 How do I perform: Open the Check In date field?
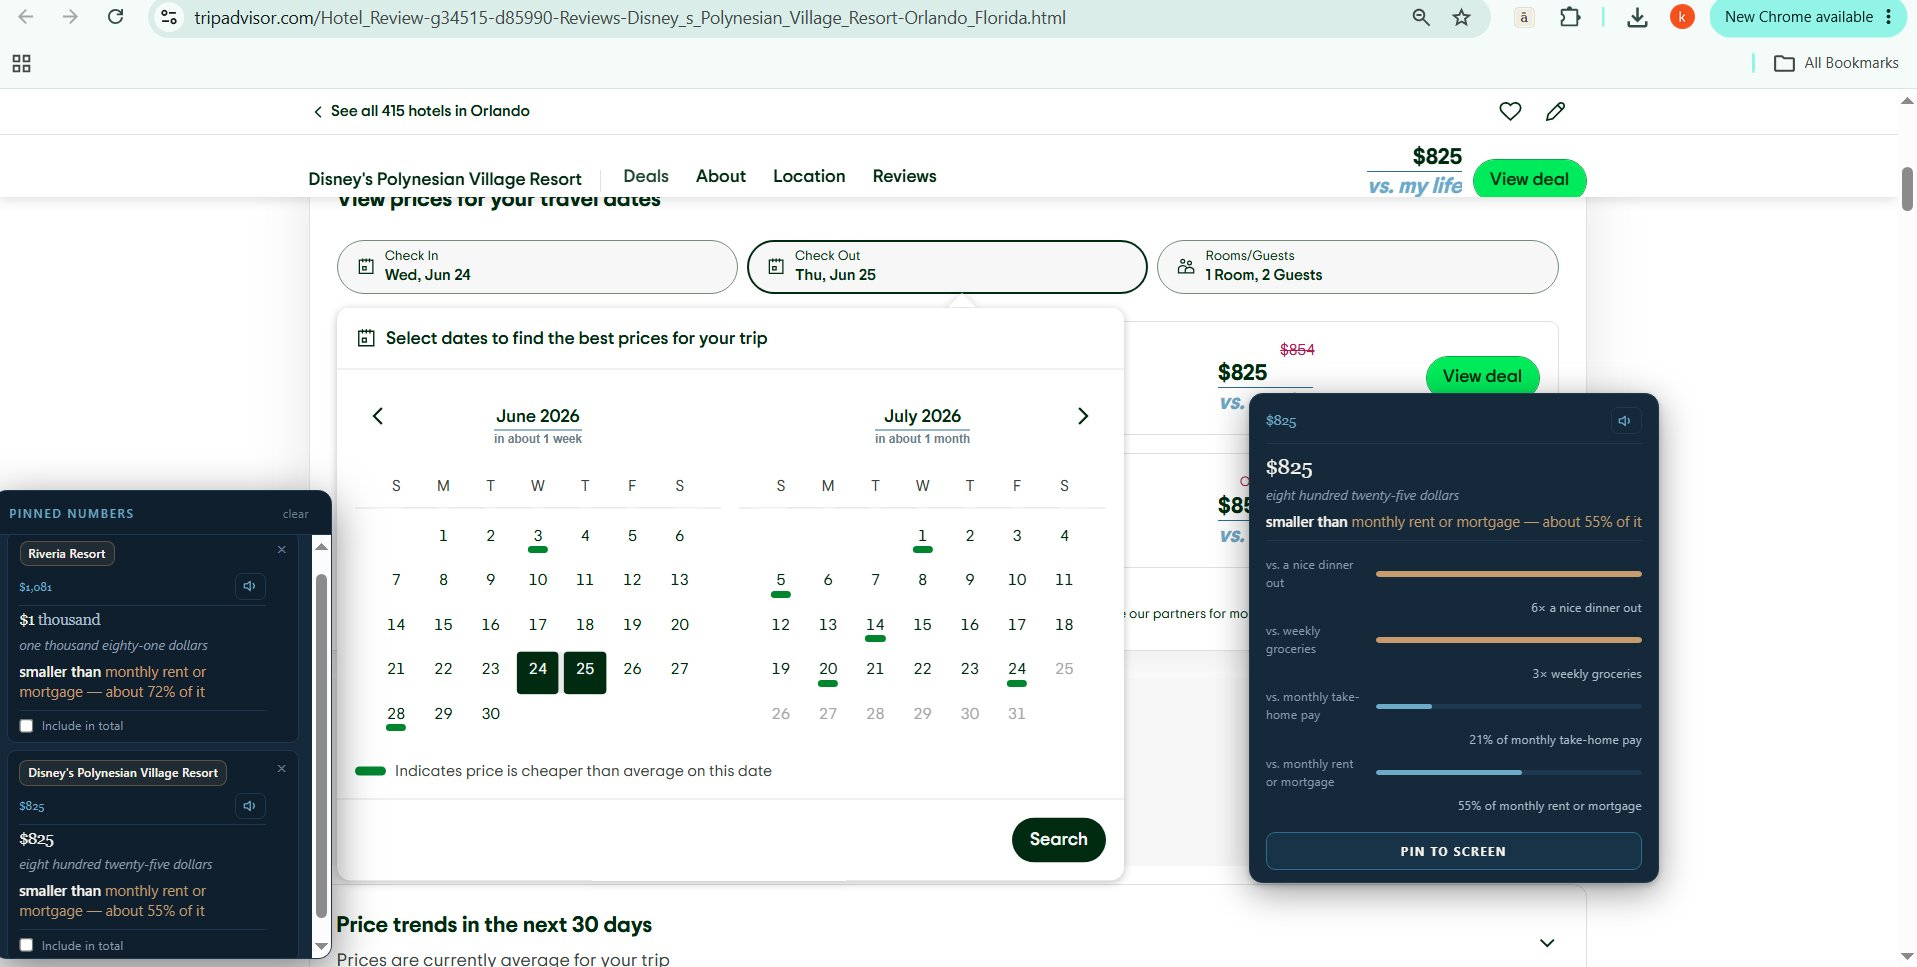coord(538,266)
